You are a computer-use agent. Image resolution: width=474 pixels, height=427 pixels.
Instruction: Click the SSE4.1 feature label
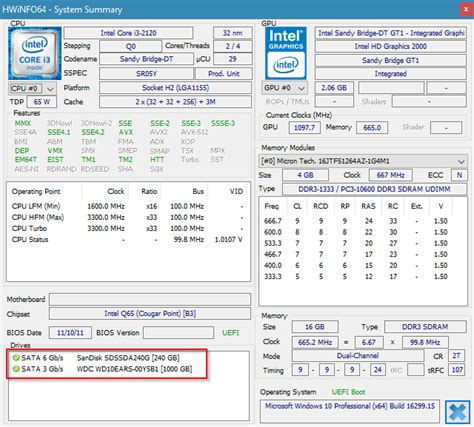(59, 132)
